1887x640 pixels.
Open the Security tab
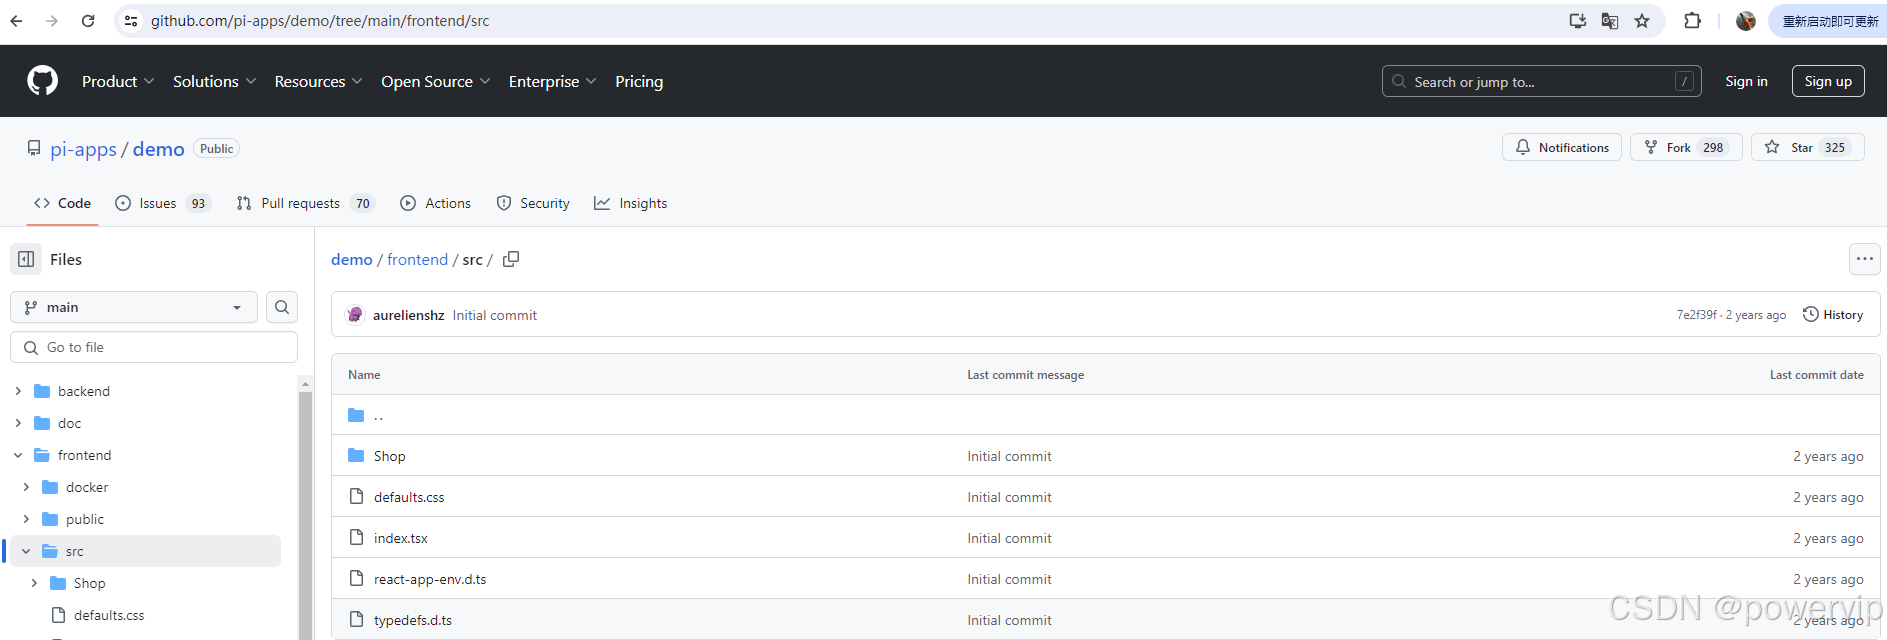[x=533, y=203]
